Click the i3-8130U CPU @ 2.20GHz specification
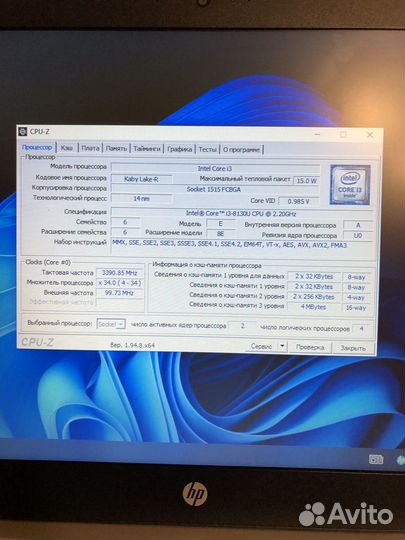Screen dimensions: 405x540 click(x=241, y=214)
